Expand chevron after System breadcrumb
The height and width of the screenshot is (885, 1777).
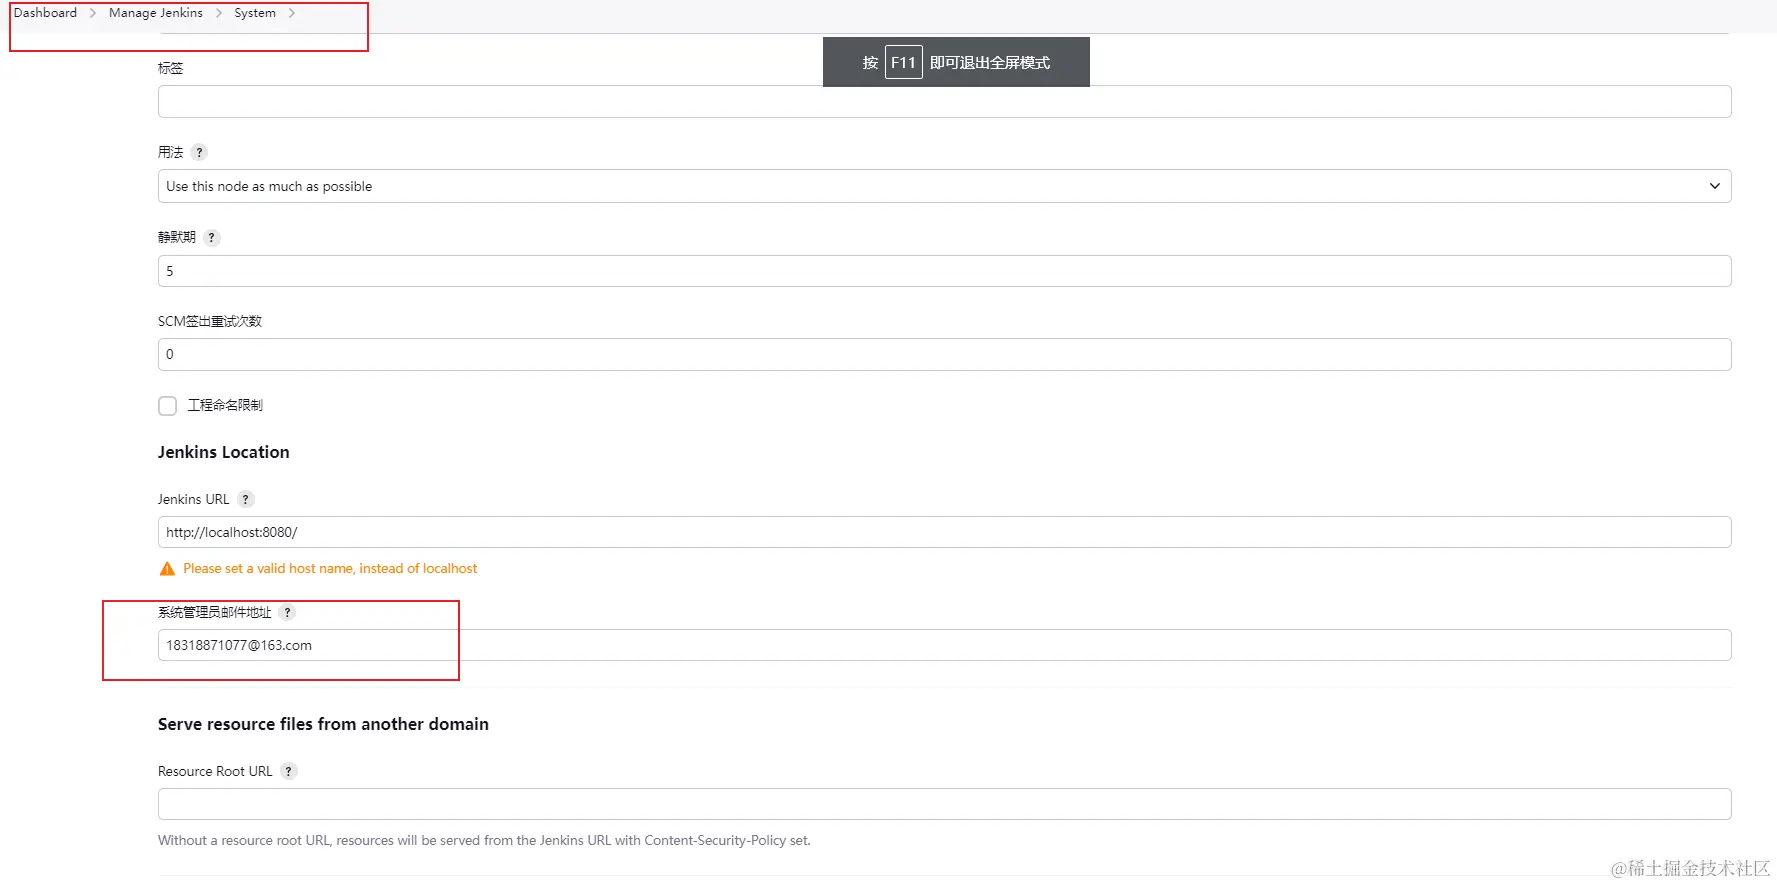291,13
